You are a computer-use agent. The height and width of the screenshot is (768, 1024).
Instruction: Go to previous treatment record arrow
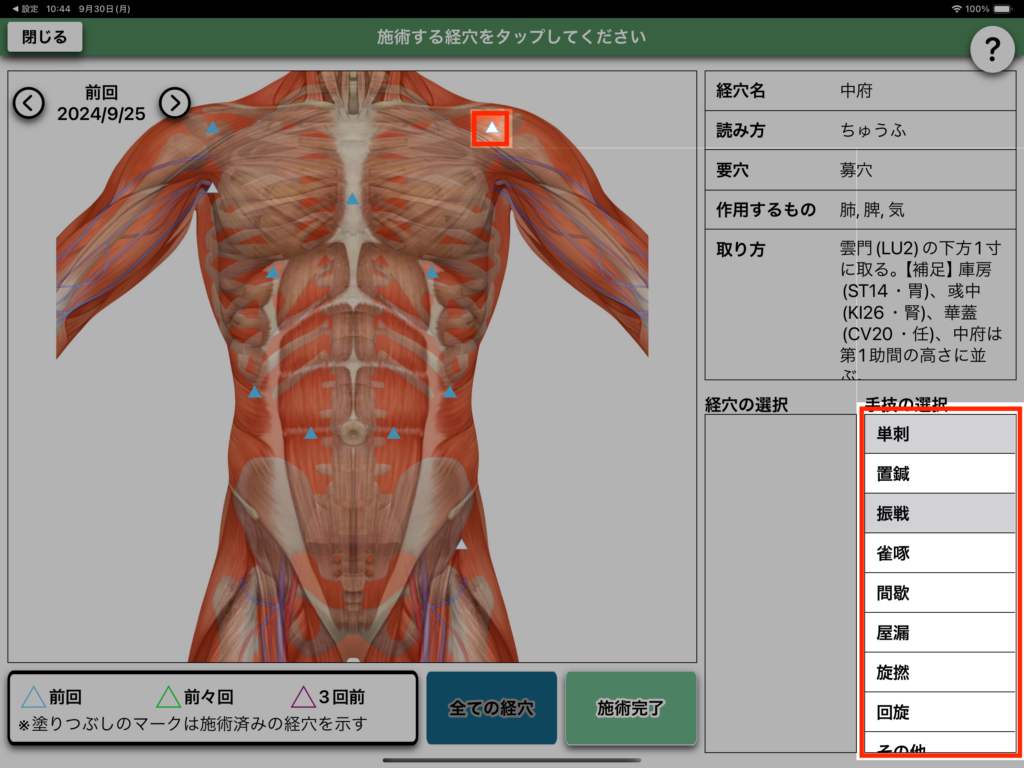(28, 102)
